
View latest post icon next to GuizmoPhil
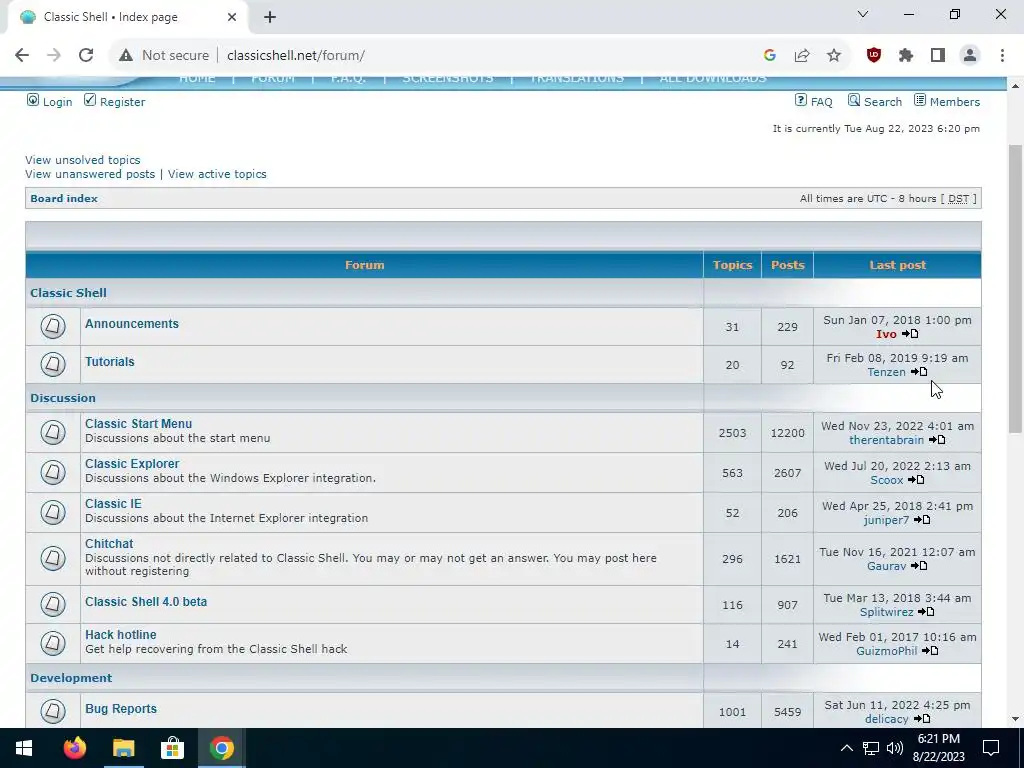coord(931,650)
